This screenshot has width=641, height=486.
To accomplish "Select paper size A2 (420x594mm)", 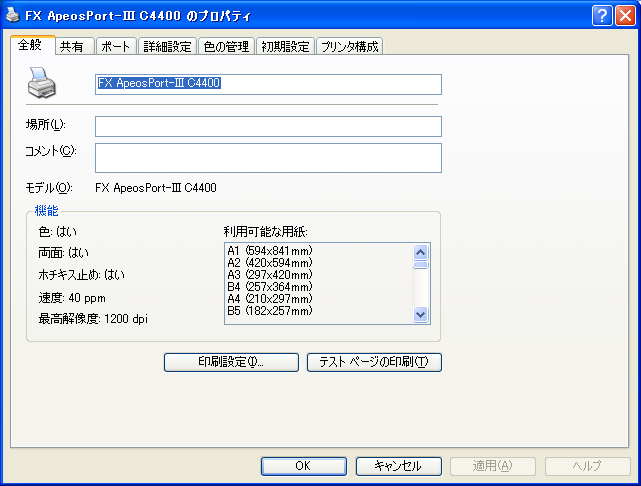I will point(270,262).
